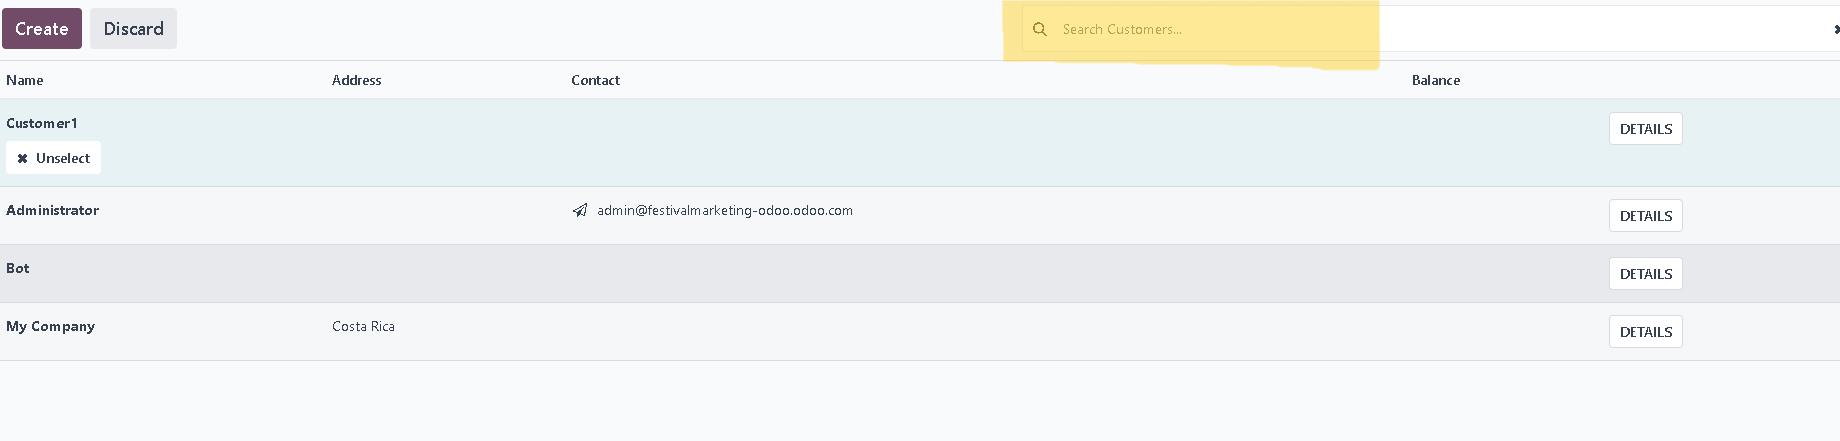Discard the customer selection
1840x441 pixels.
[x=133, y=29]
